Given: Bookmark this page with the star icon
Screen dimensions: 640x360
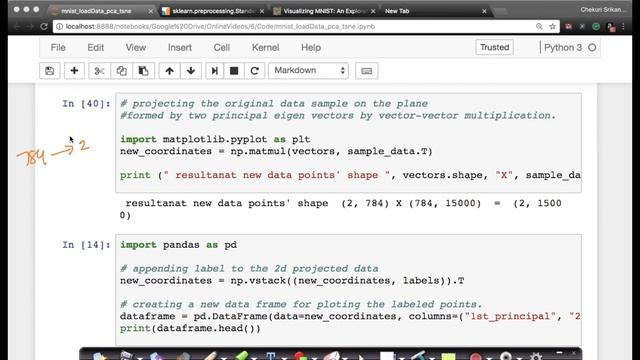Looking at the screenshot, I should point(553,27).
